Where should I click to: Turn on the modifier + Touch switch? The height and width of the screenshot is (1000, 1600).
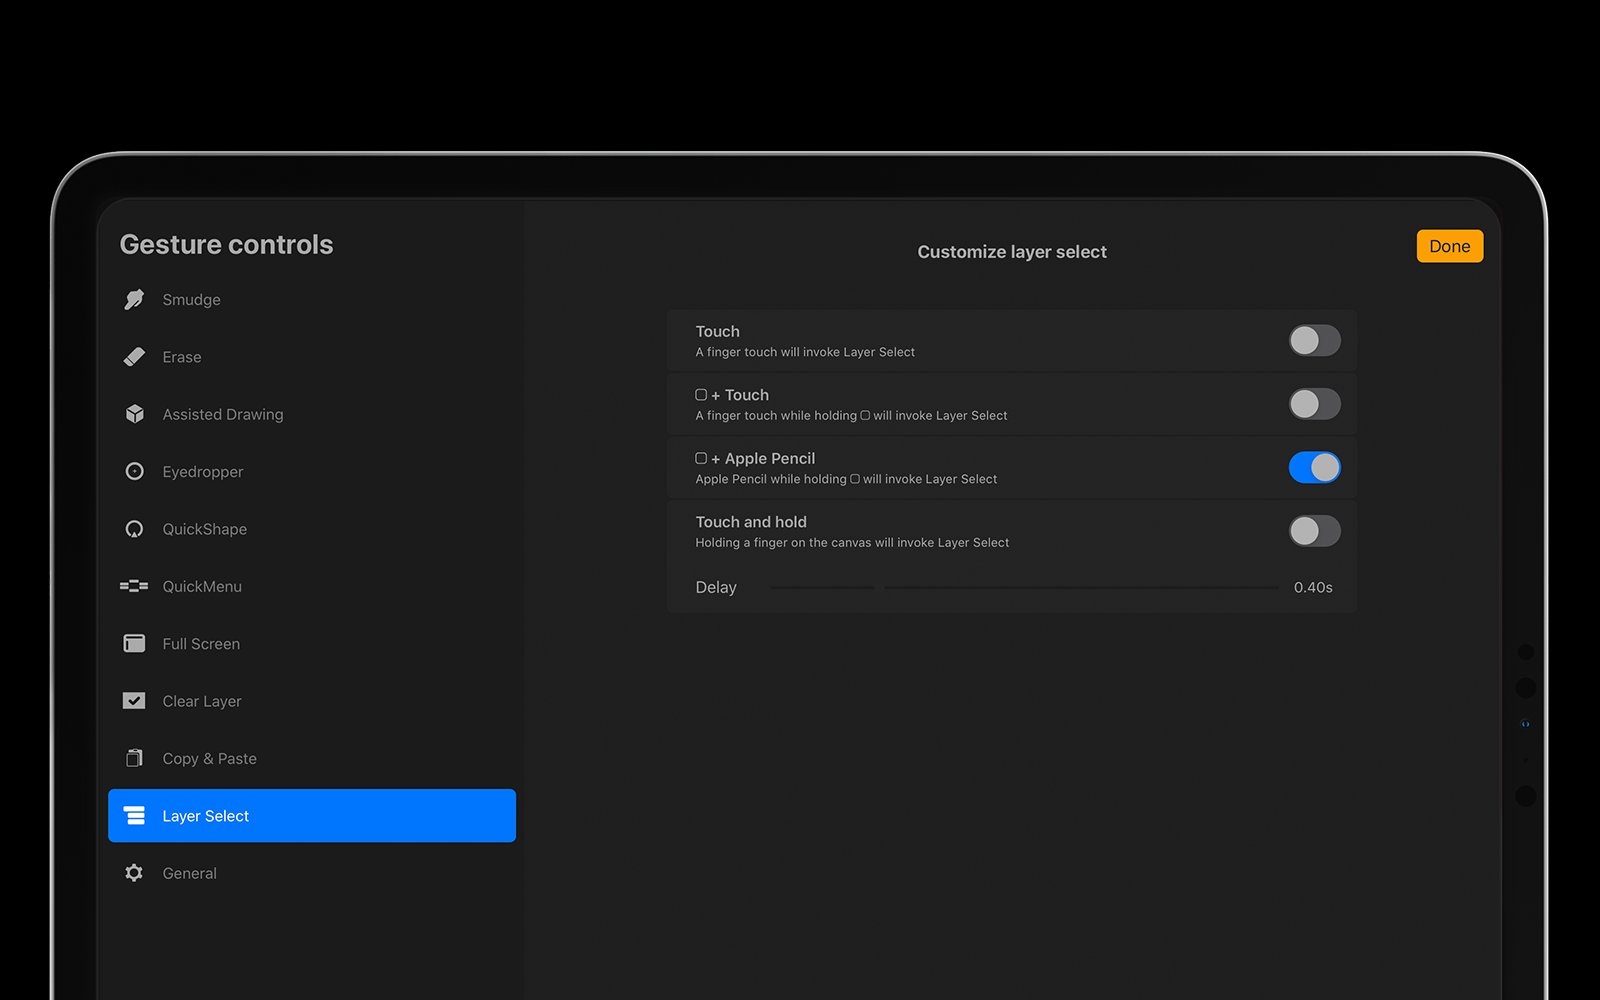[x=1314, y=404]
